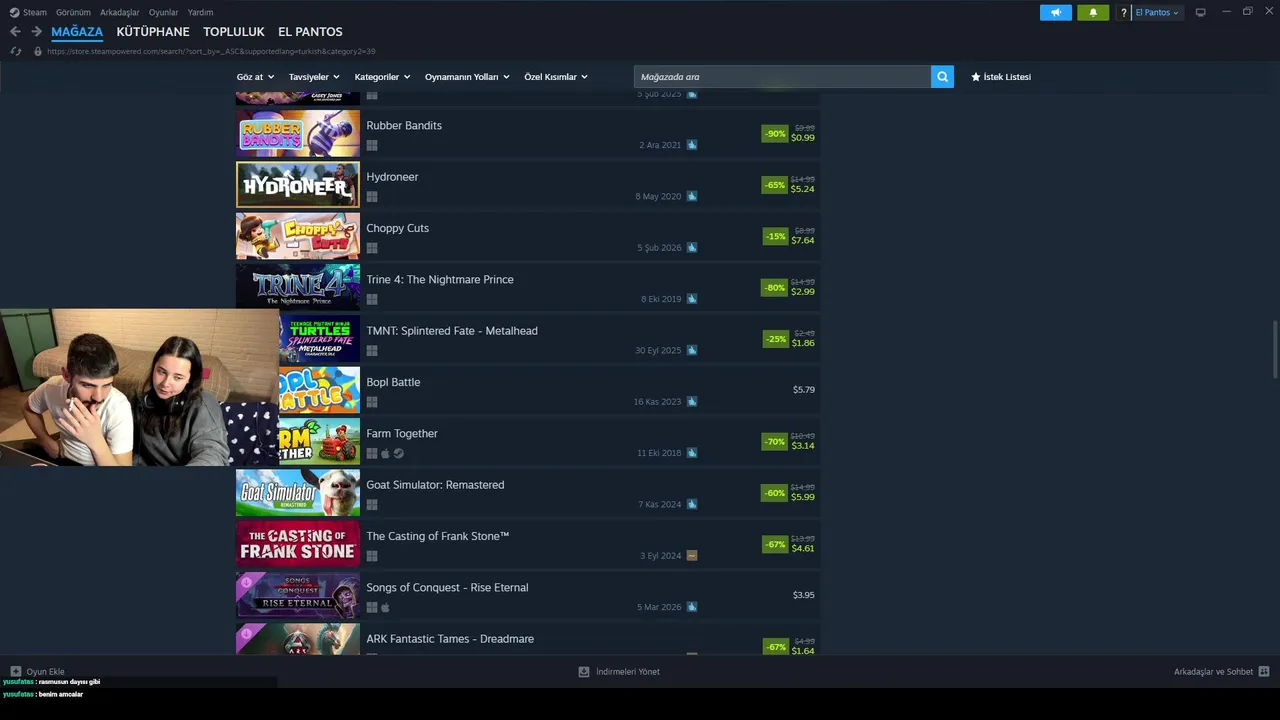
Task: Open Goat Simulator: Remastered thumbnail
Action: (x=298, y=493)
